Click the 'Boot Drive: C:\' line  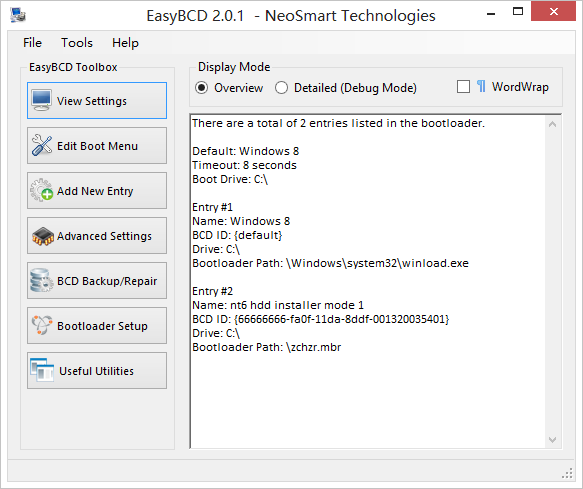[230, 179]
